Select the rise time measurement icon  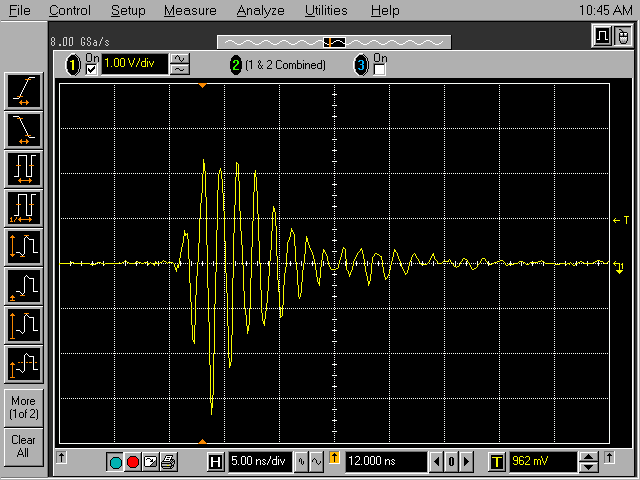(x=24, y=91)
